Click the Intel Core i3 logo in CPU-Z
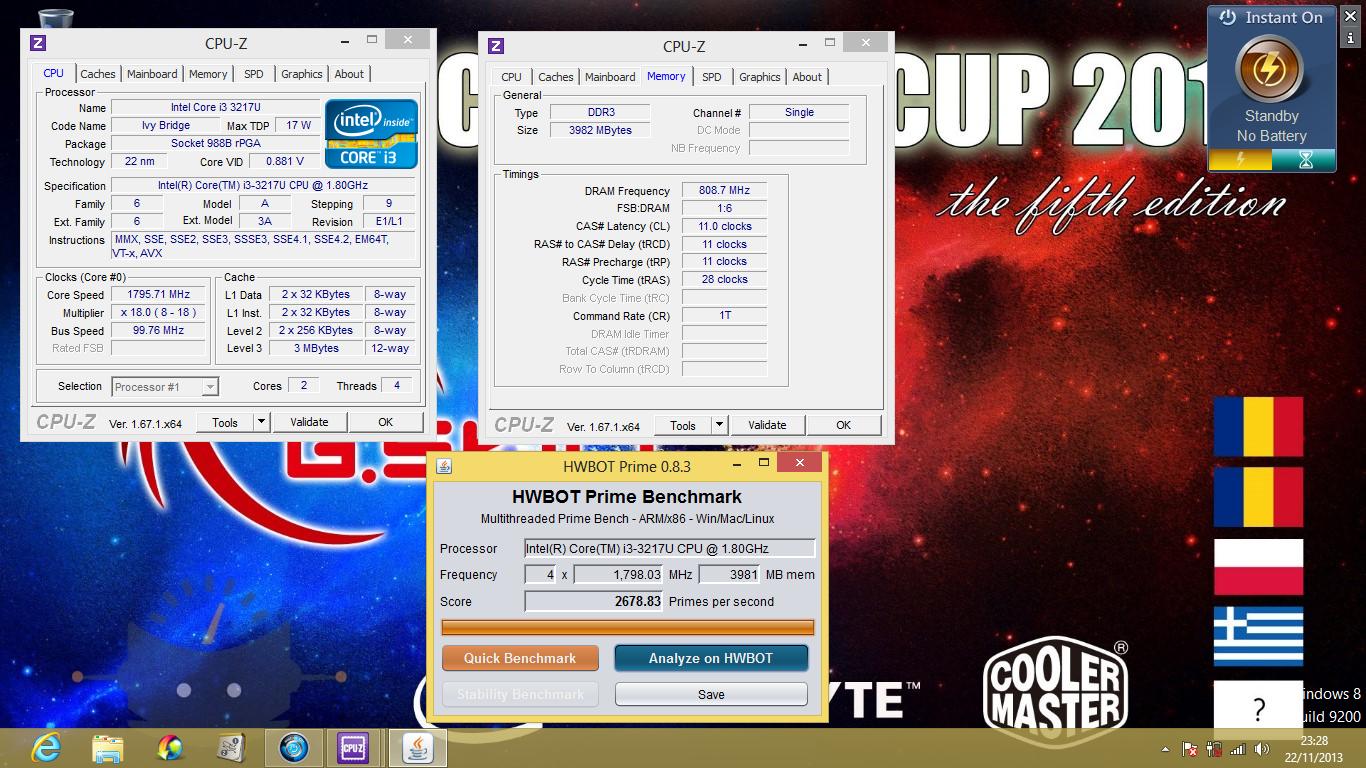 click(x=371, y=133)
